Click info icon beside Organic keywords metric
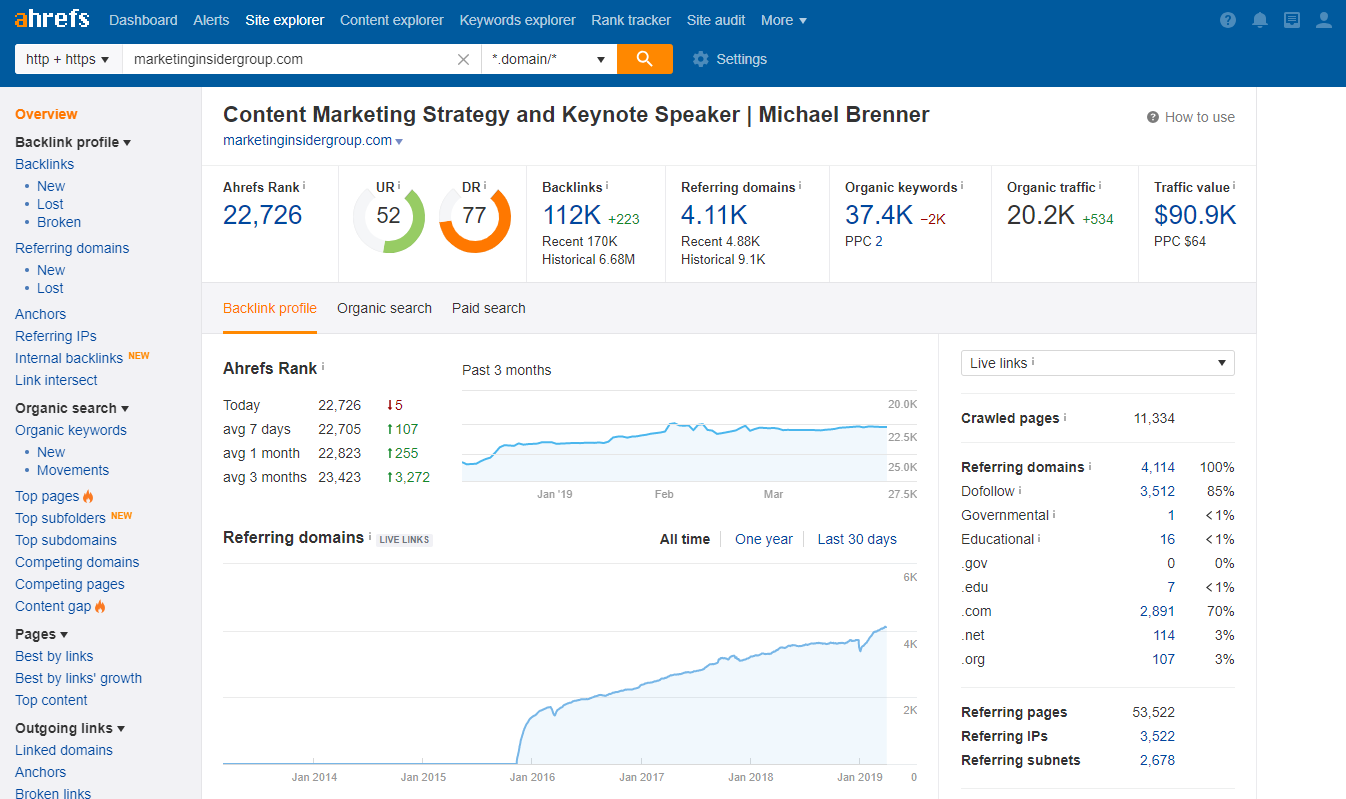The height and width of the screenshot is (799, 1346). pos(962,186)
